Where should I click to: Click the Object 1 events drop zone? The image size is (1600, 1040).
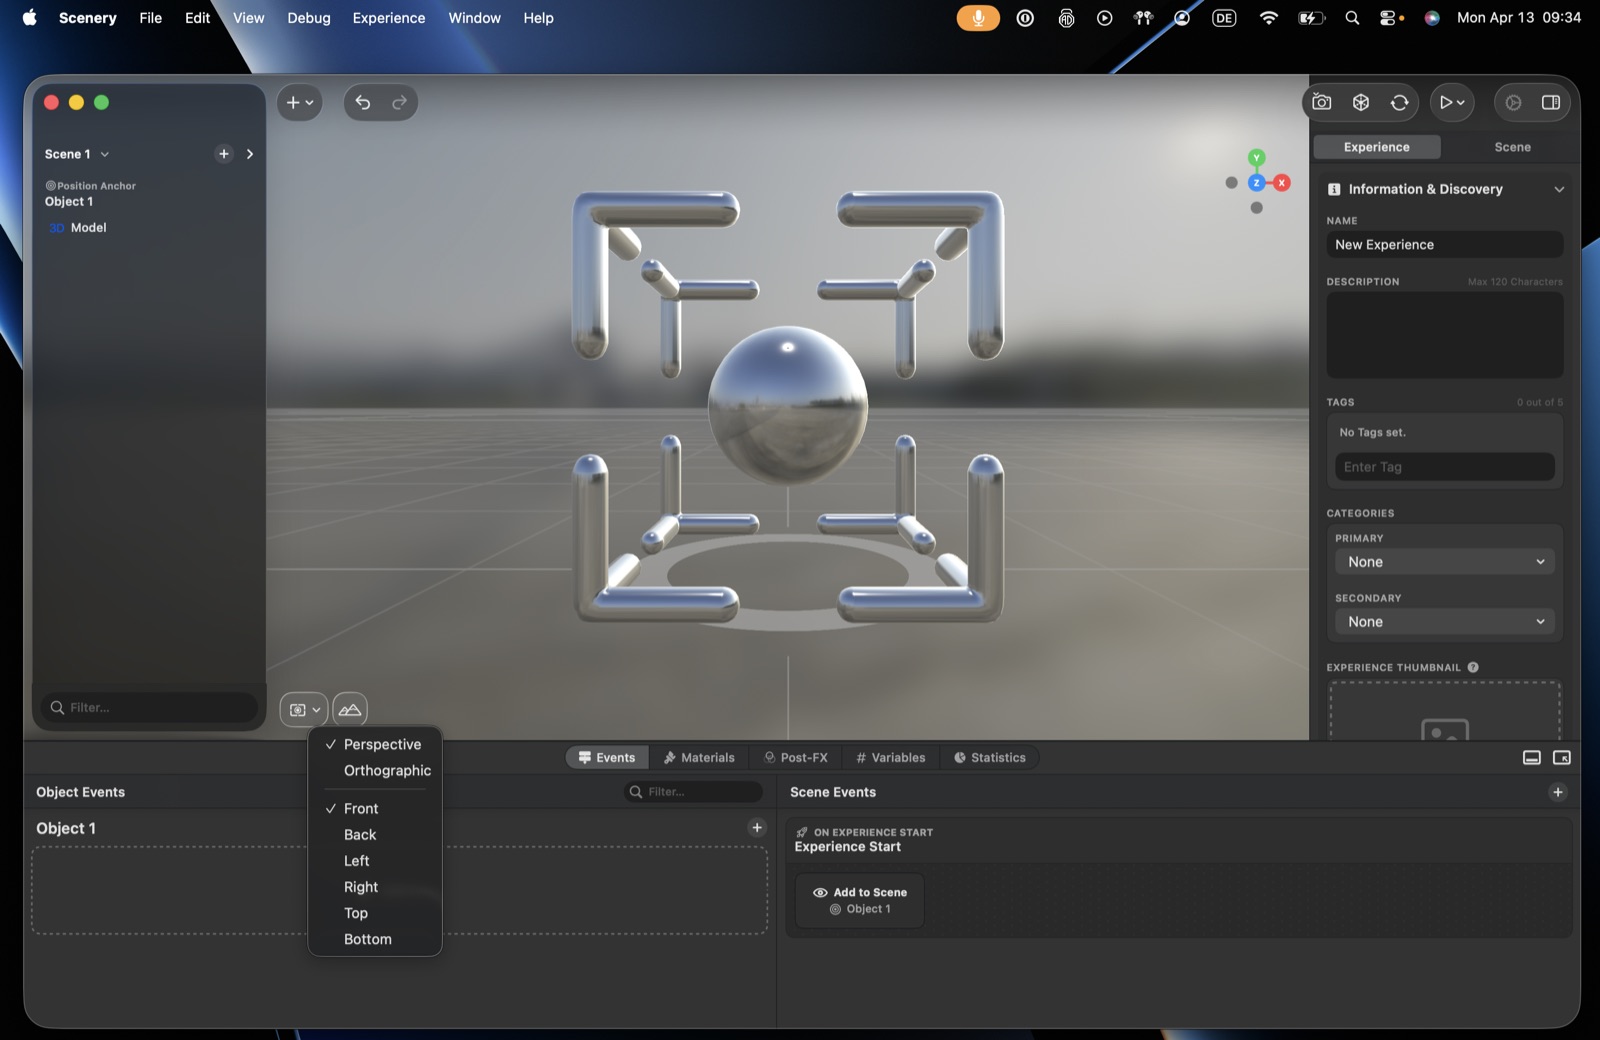pos(400,890)
